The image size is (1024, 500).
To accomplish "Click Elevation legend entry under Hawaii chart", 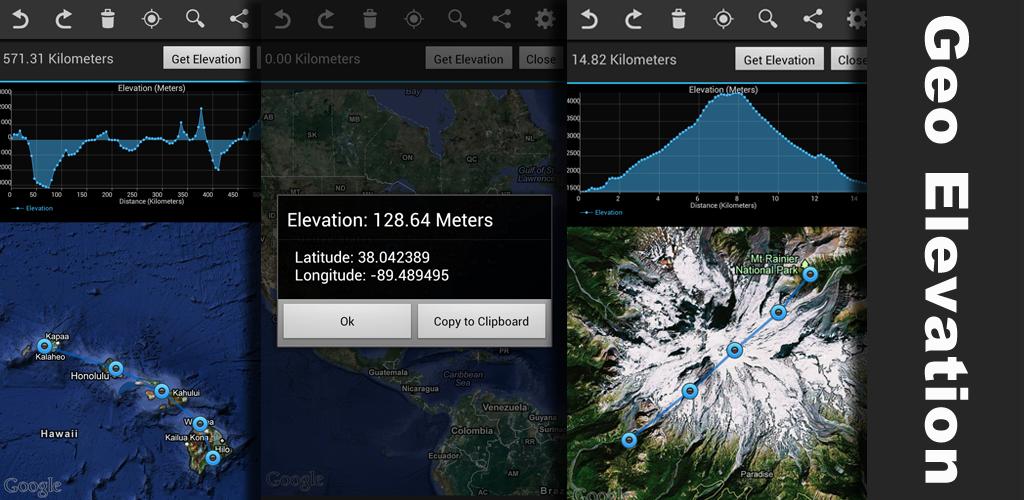I will point(31,209).
